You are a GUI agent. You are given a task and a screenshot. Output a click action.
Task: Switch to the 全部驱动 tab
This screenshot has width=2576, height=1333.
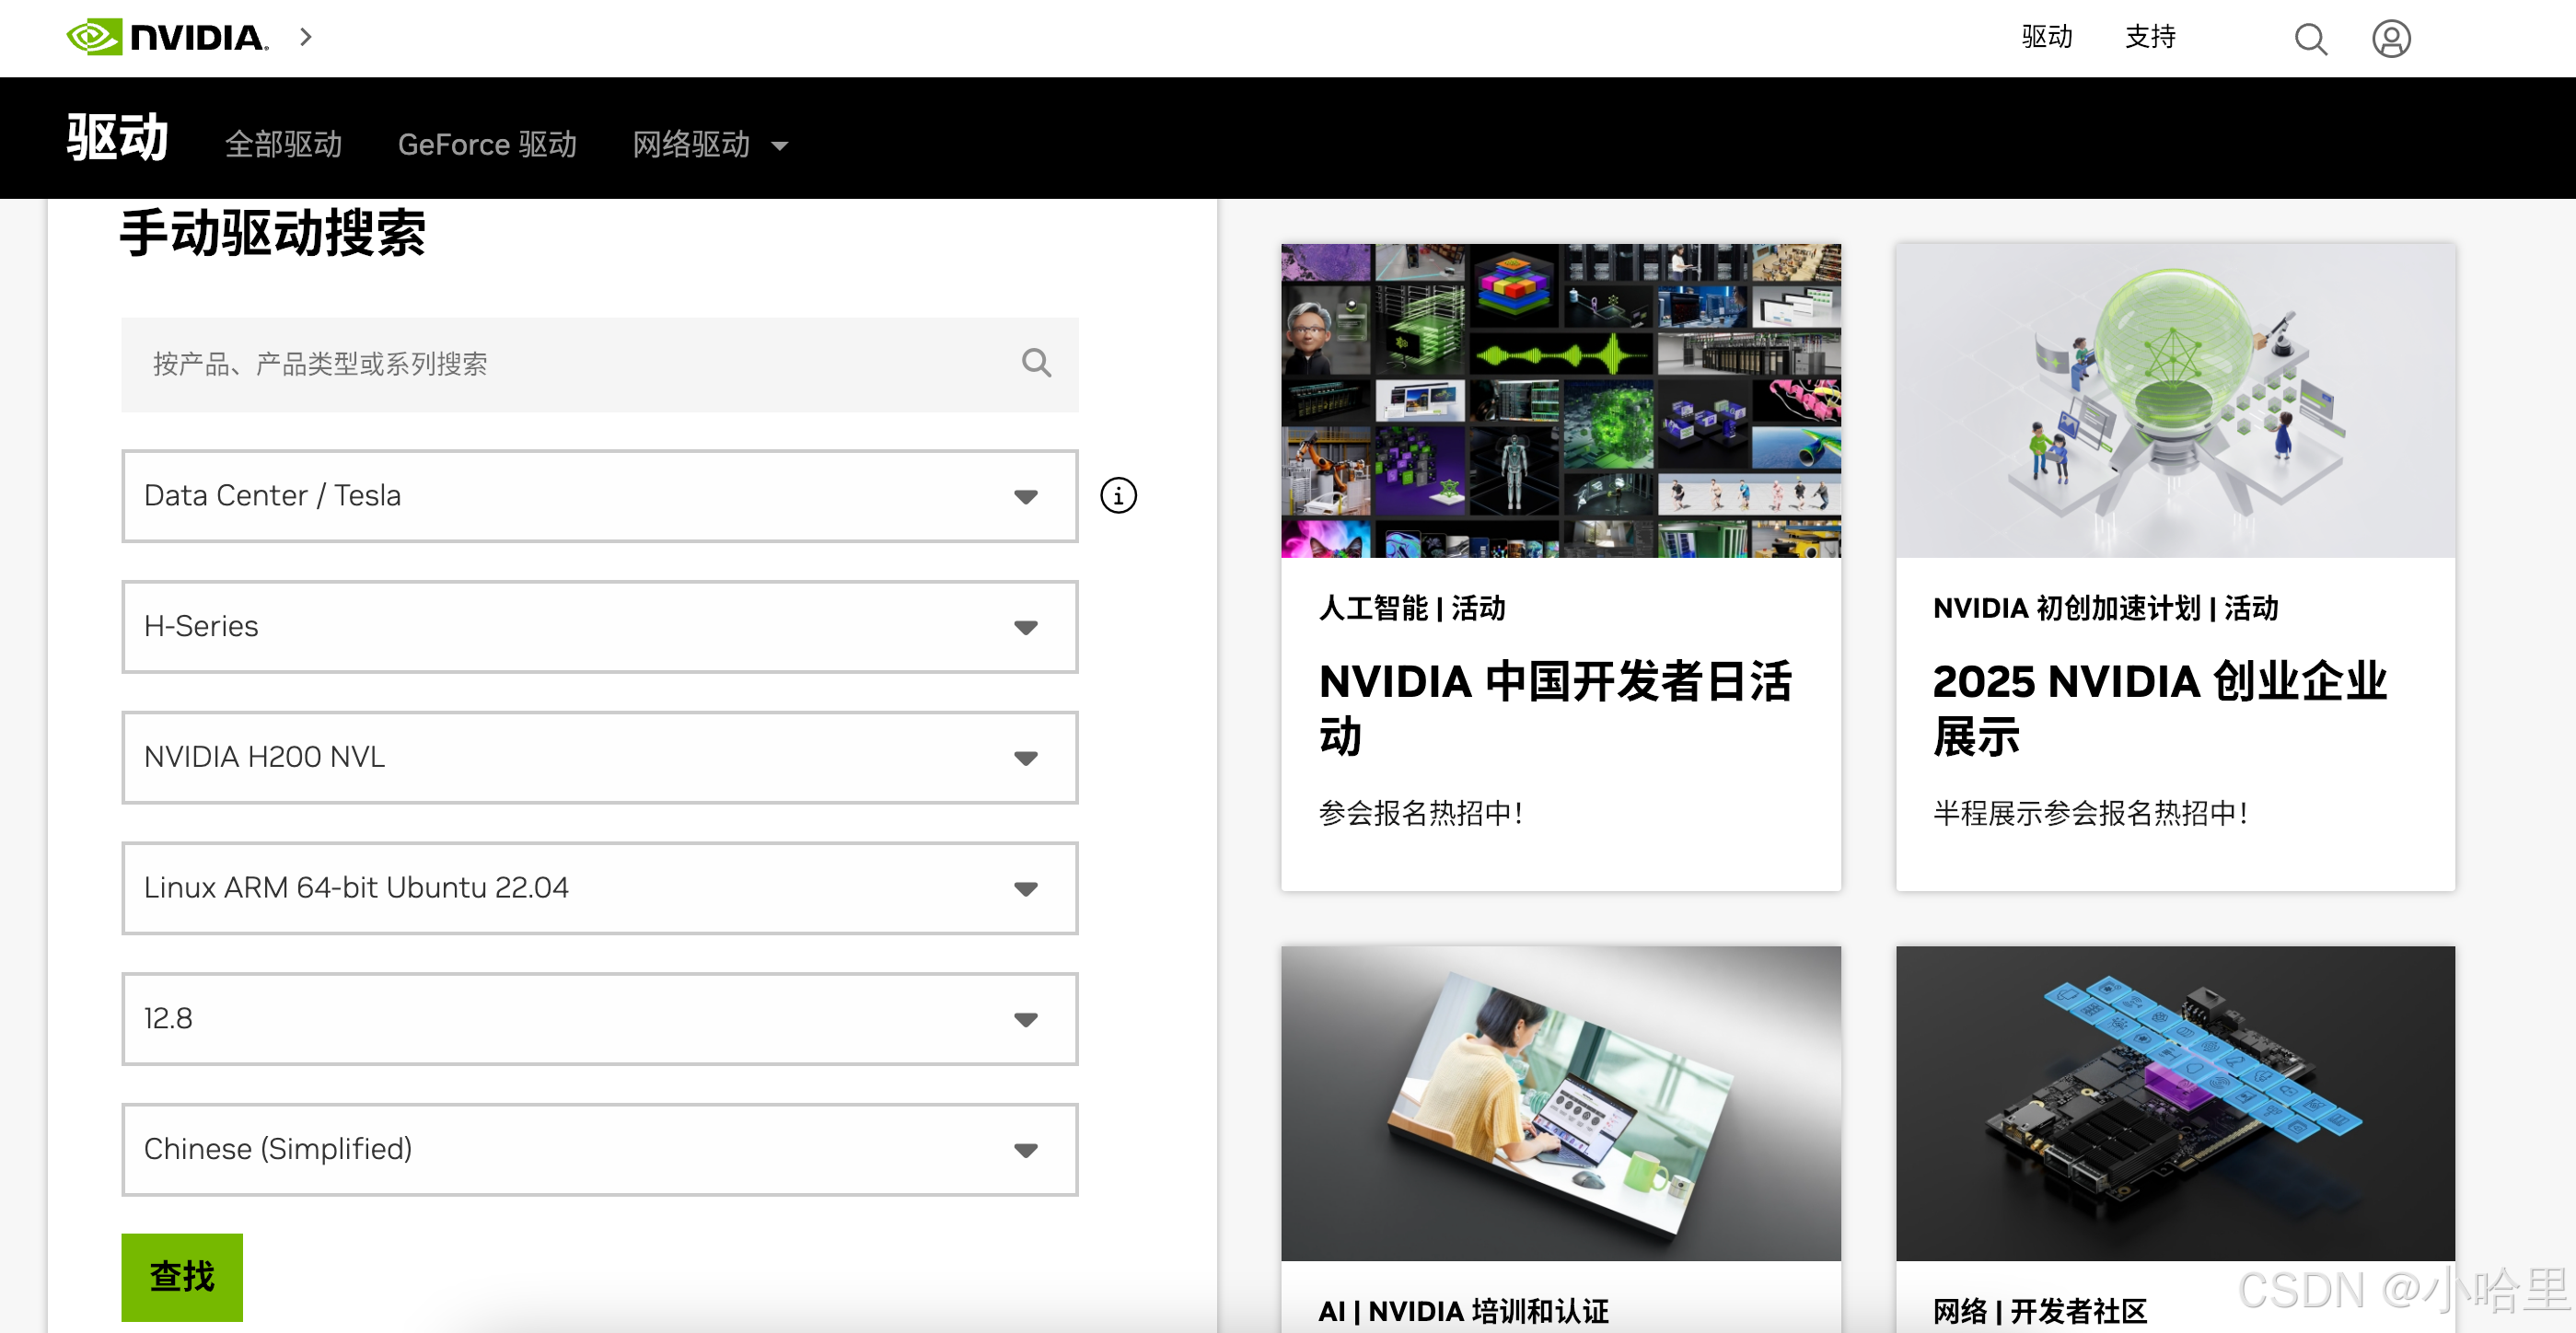coord(283,145)
